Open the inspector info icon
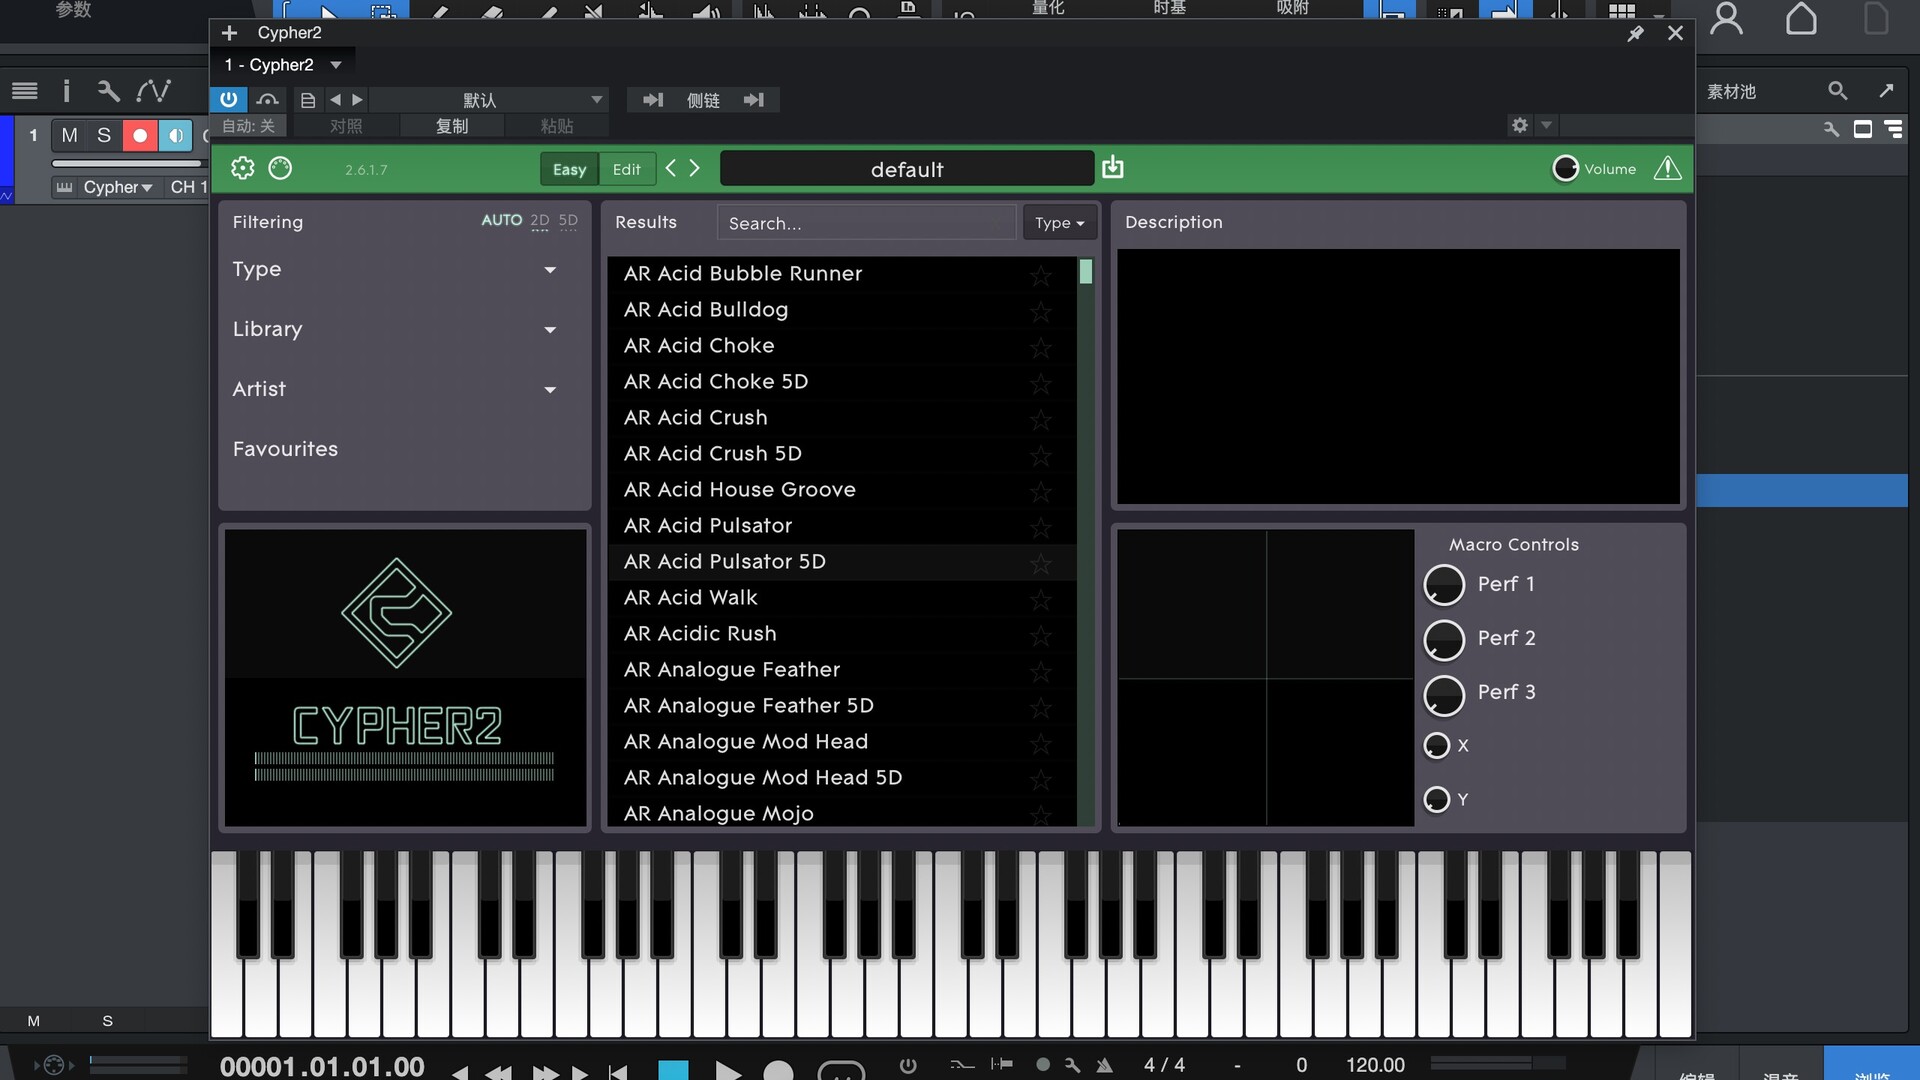 66,91
